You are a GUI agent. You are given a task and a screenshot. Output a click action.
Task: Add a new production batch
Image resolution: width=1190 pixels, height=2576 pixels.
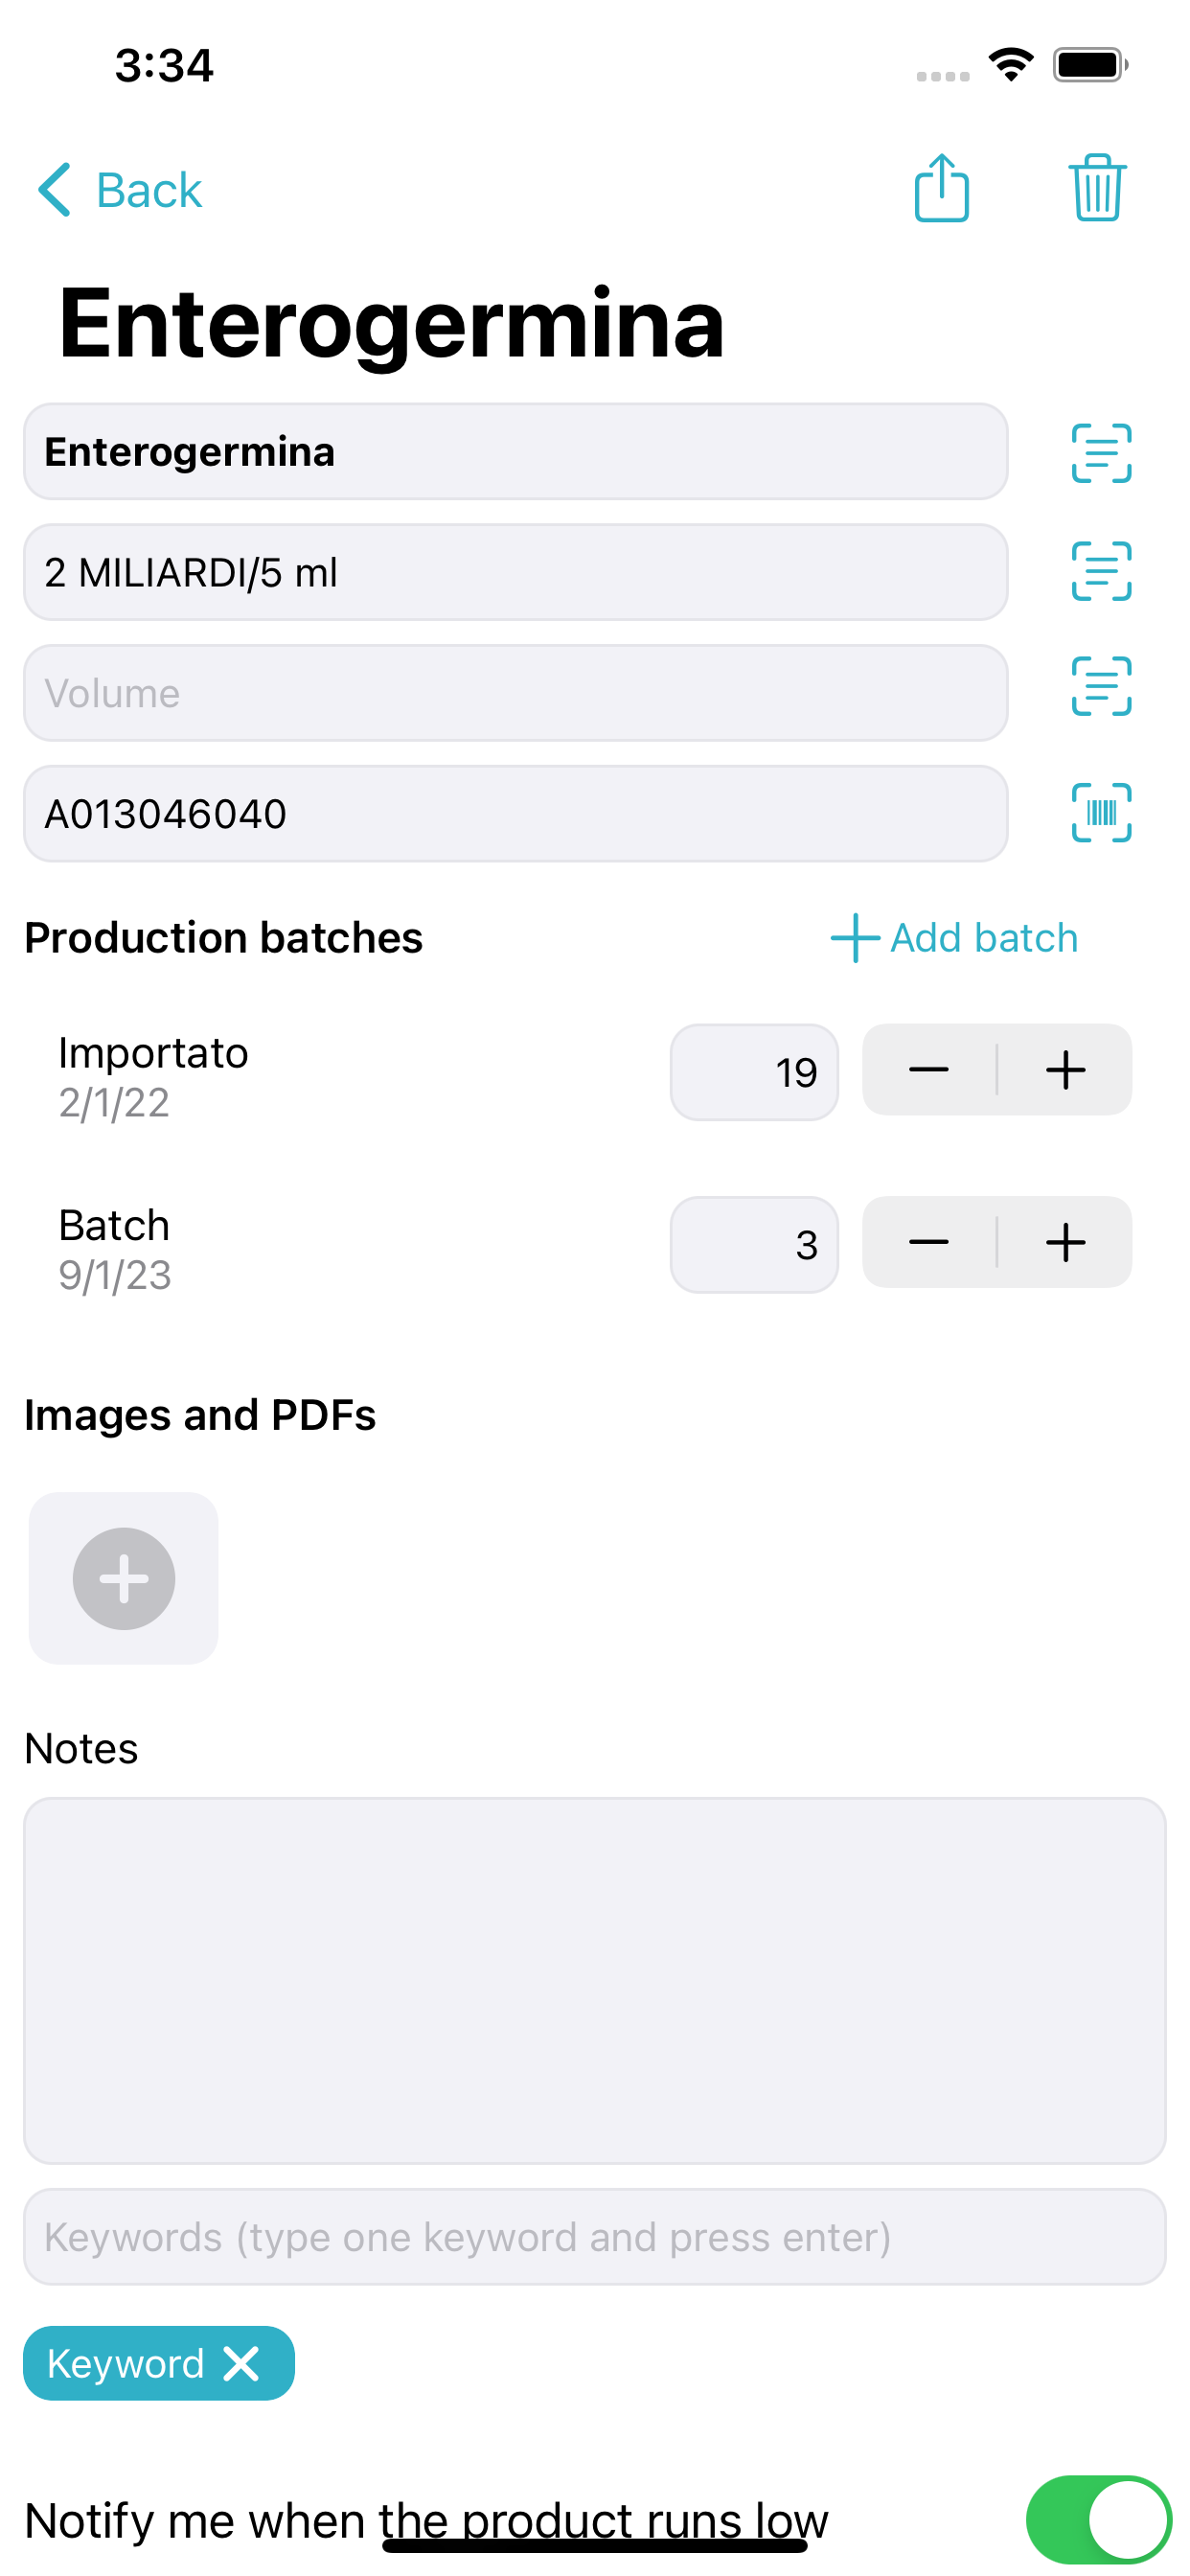coord(954,938)
